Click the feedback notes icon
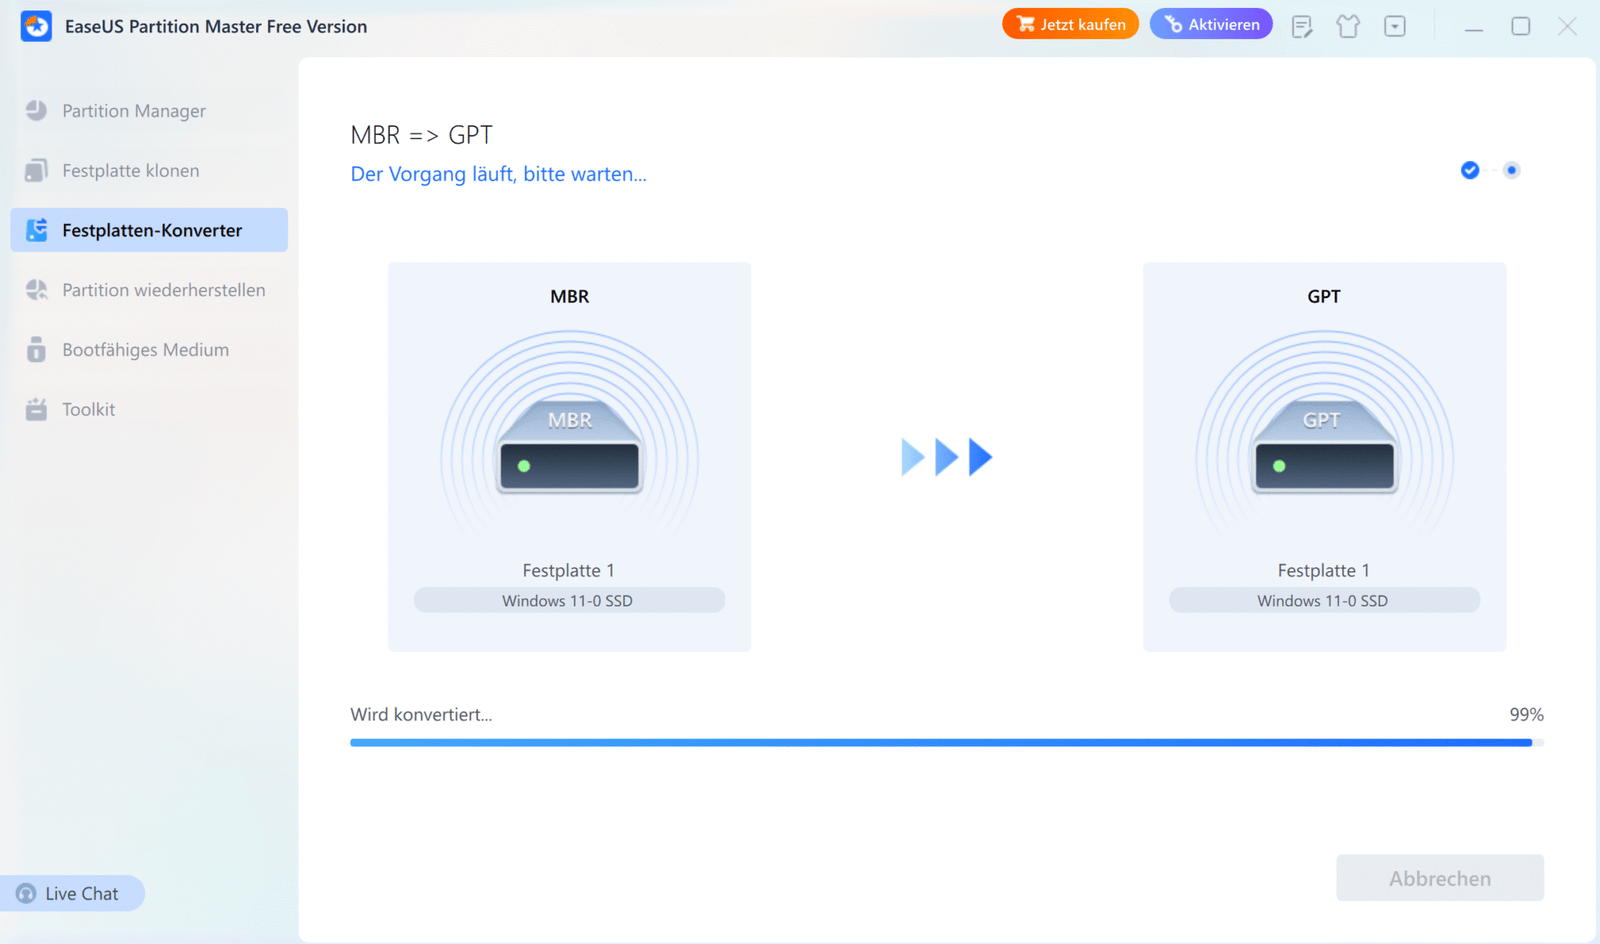This screenshot has width=1600, height=944. (1302, 26)
